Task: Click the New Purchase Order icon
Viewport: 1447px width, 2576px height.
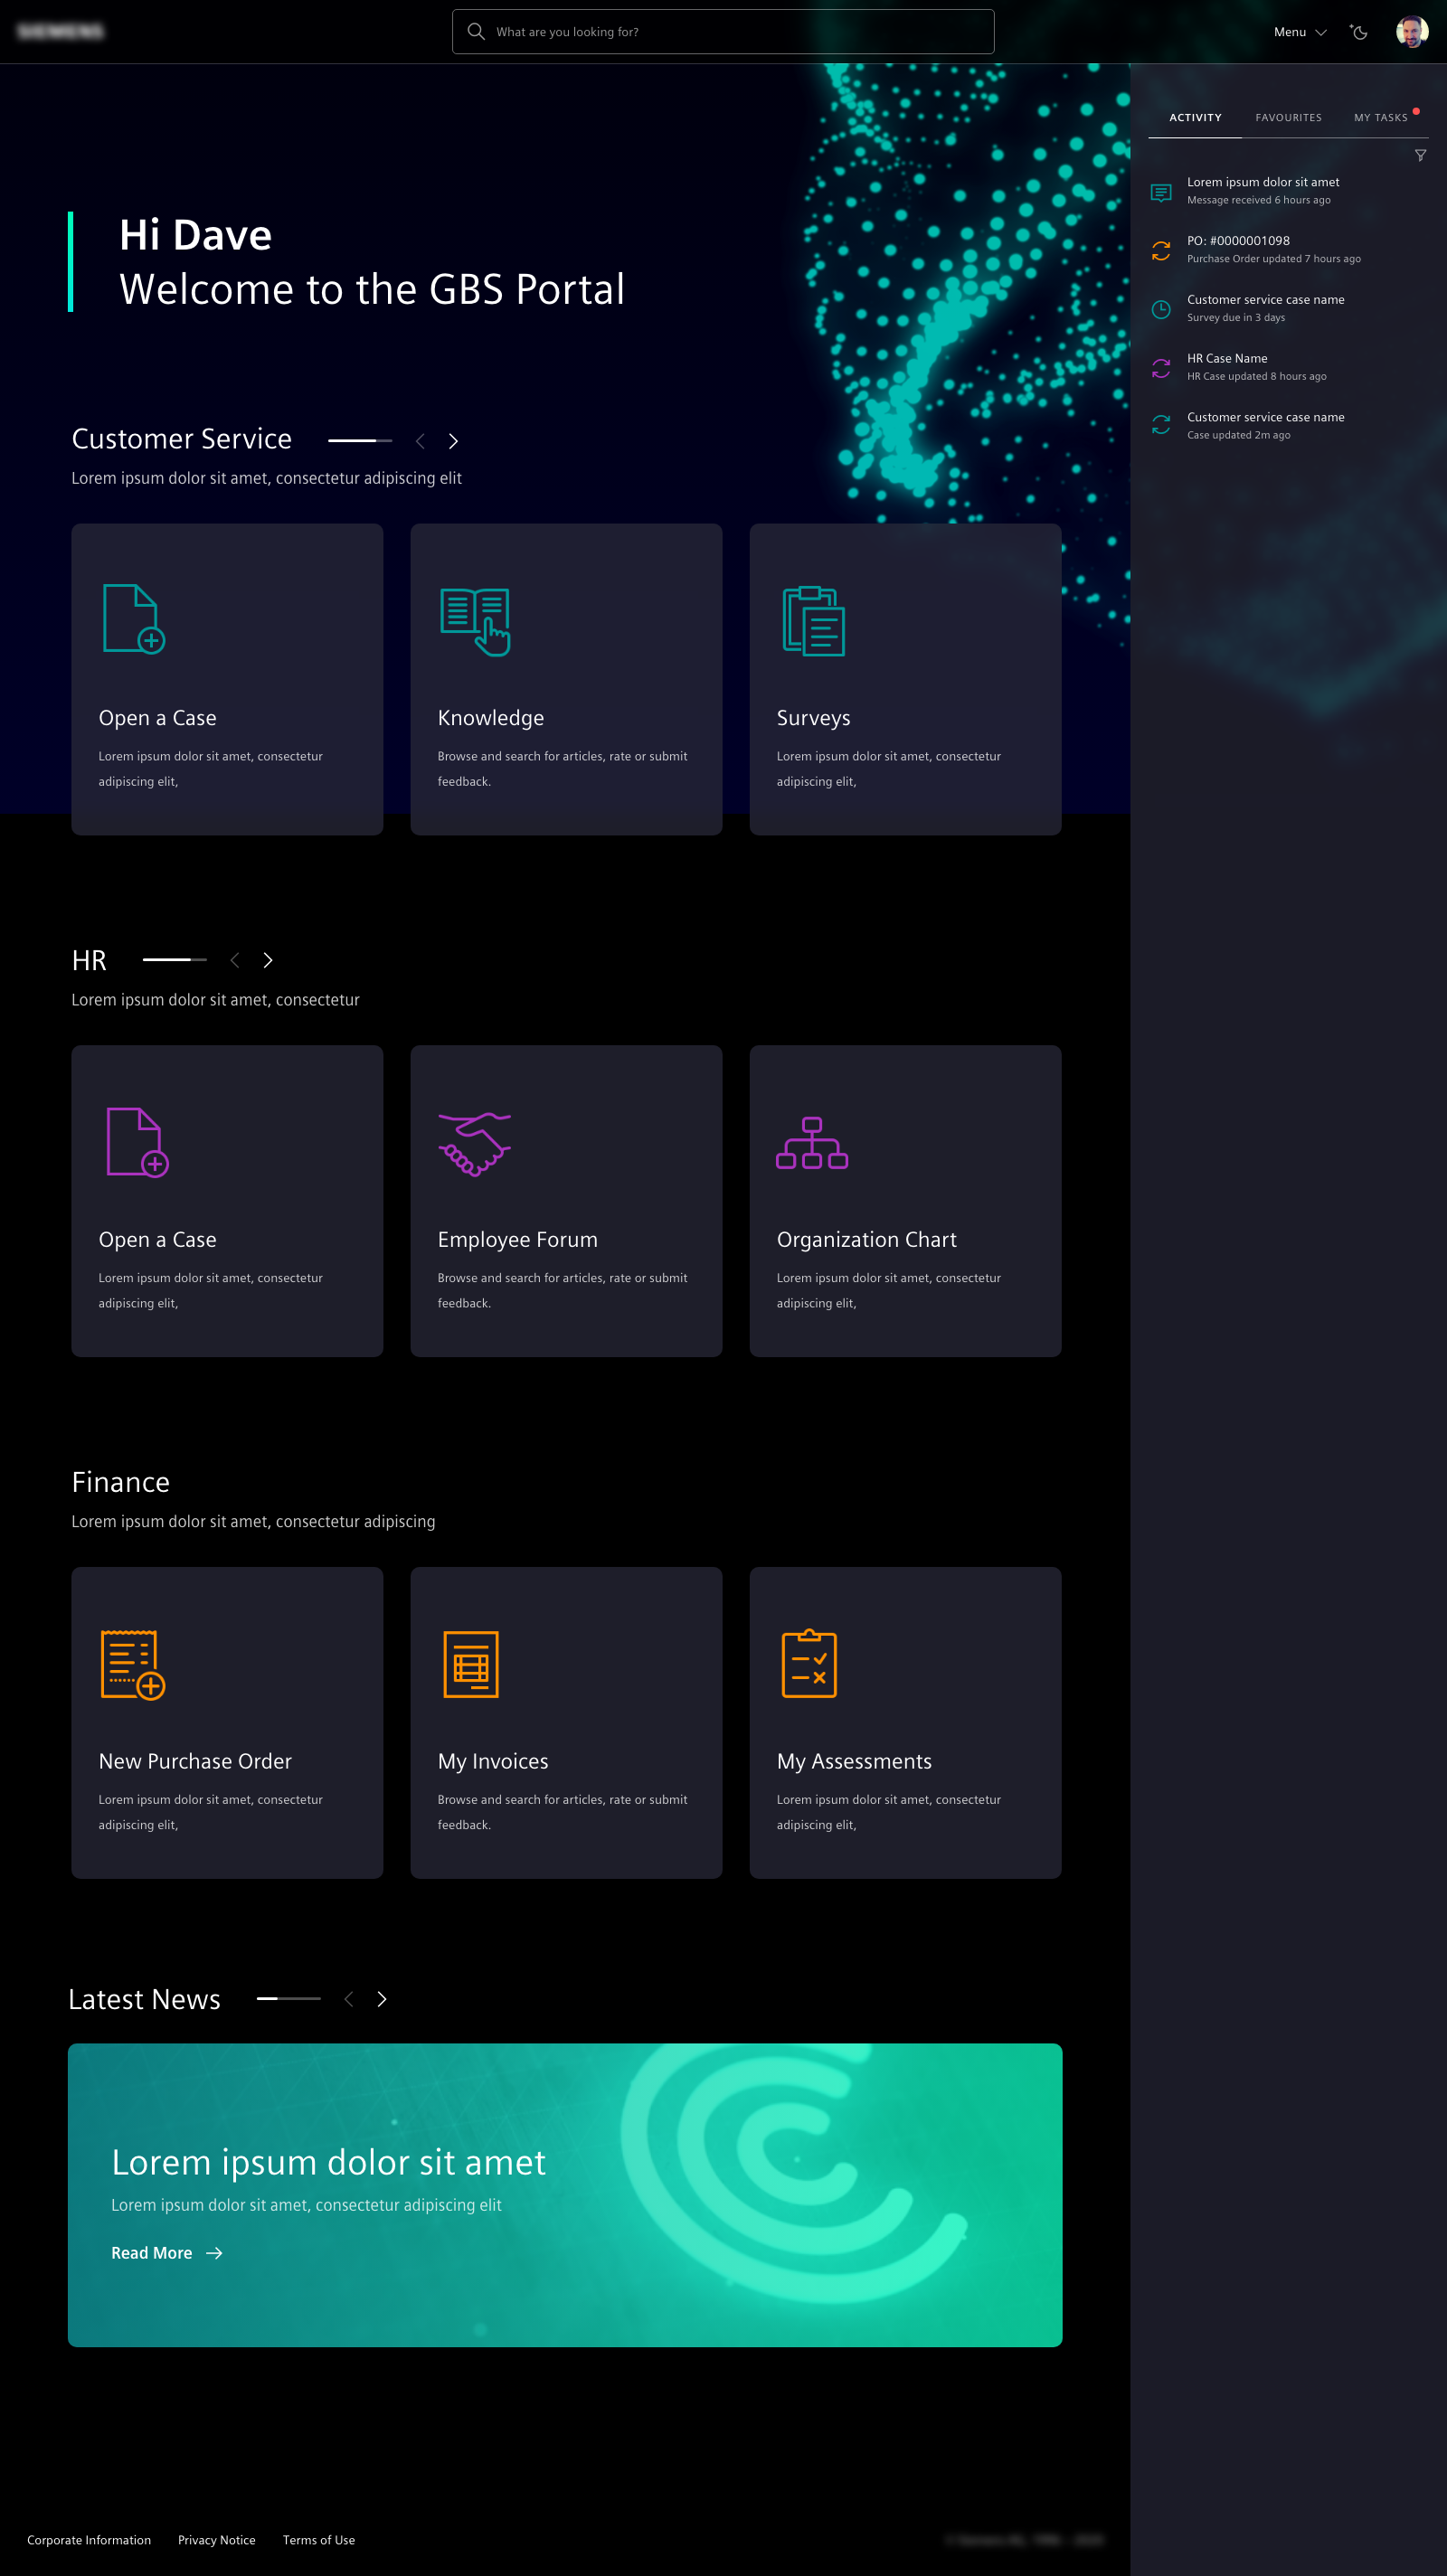Action: (133, 1664)
